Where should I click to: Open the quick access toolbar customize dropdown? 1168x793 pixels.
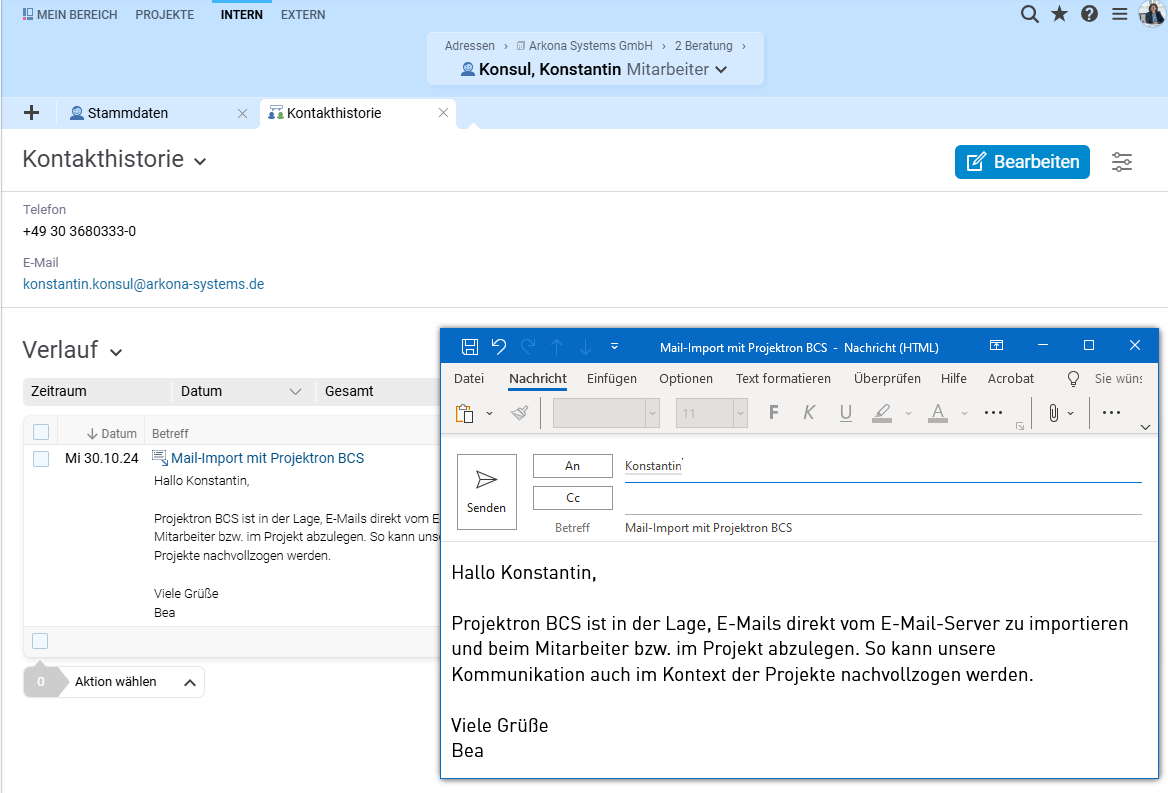tap(615, 346)
